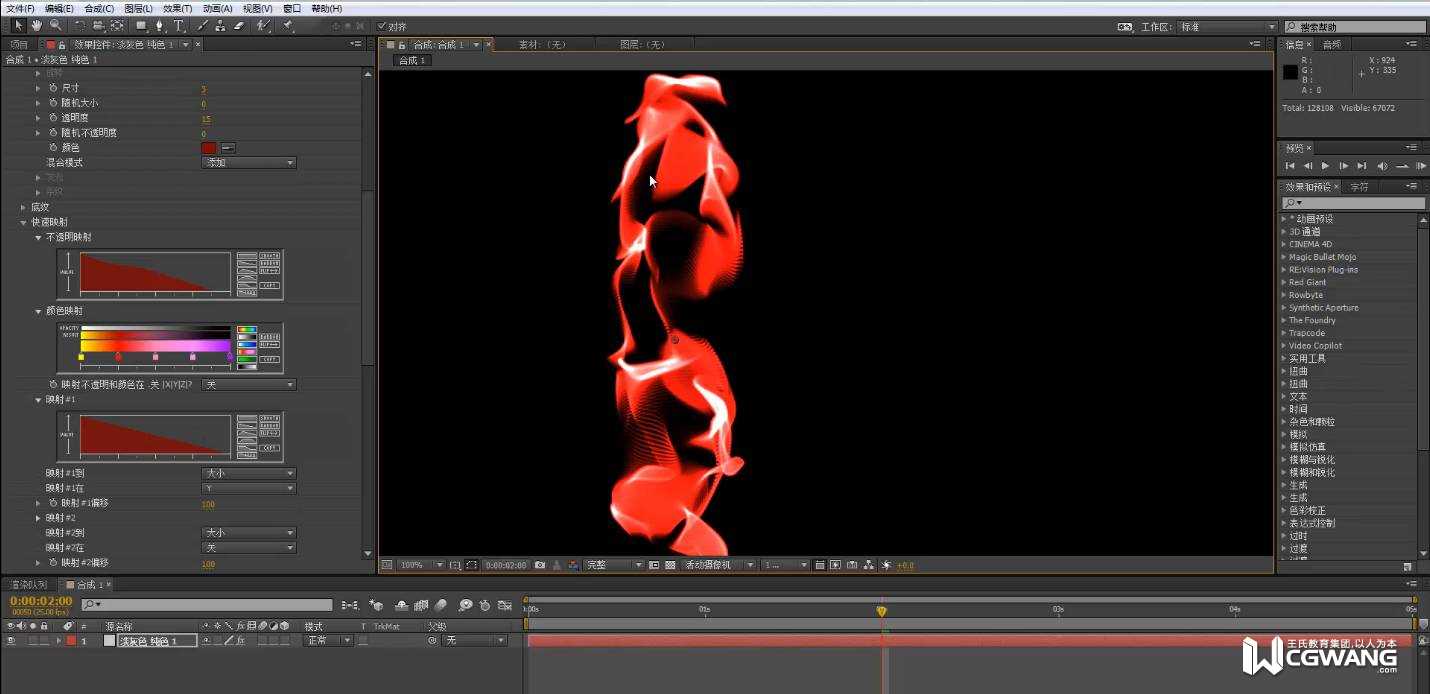Enable the Snapping 对齐 checkbox
1430x694 pixels.
(x=382, y=26)
